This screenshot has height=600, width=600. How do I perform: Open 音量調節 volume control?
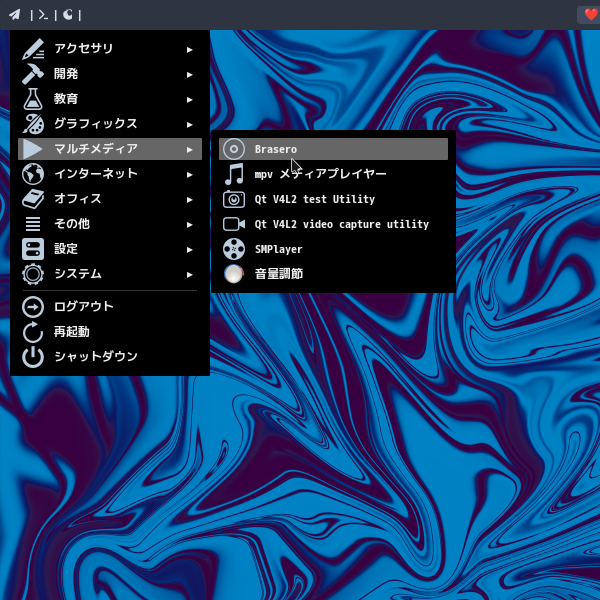333,274
